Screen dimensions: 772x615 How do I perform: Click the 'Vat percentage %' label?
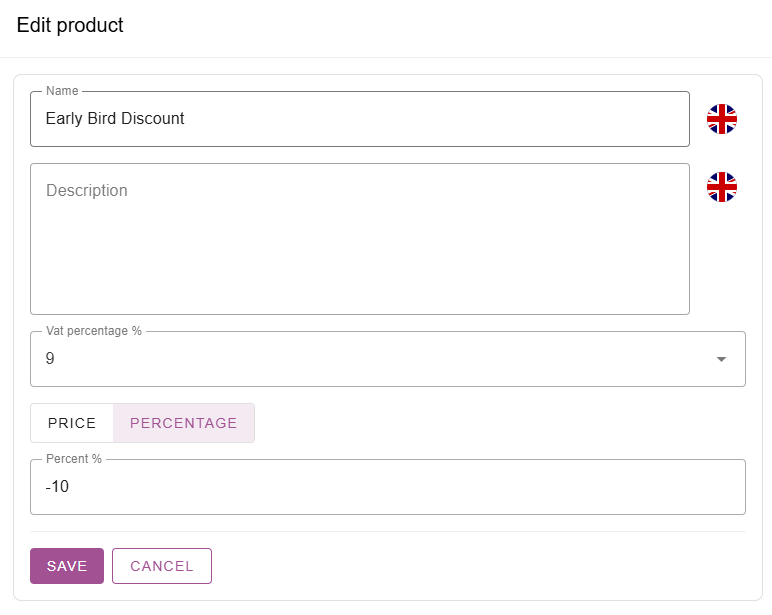pyautogui.click(x=94, y=331)
